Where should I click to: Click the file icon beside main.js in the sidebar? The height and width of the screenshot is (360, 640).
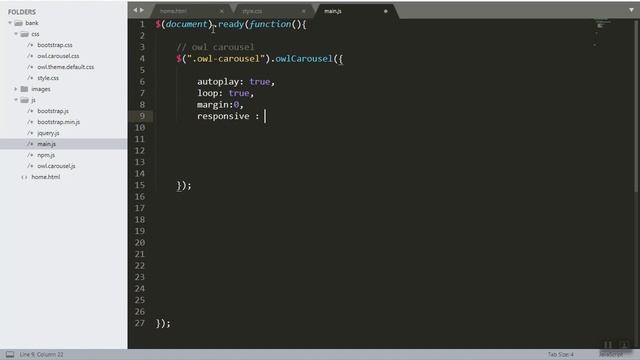pos(30,144)
